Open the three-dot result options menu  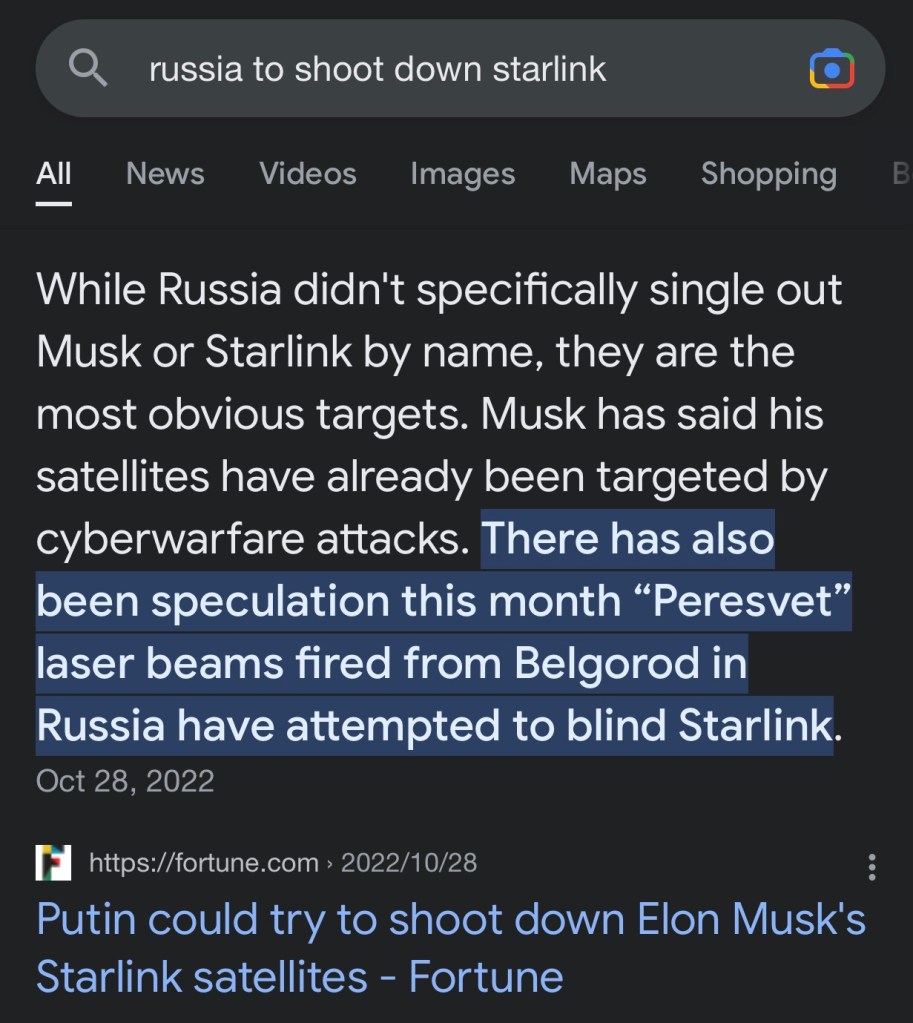tap(872, 867)
